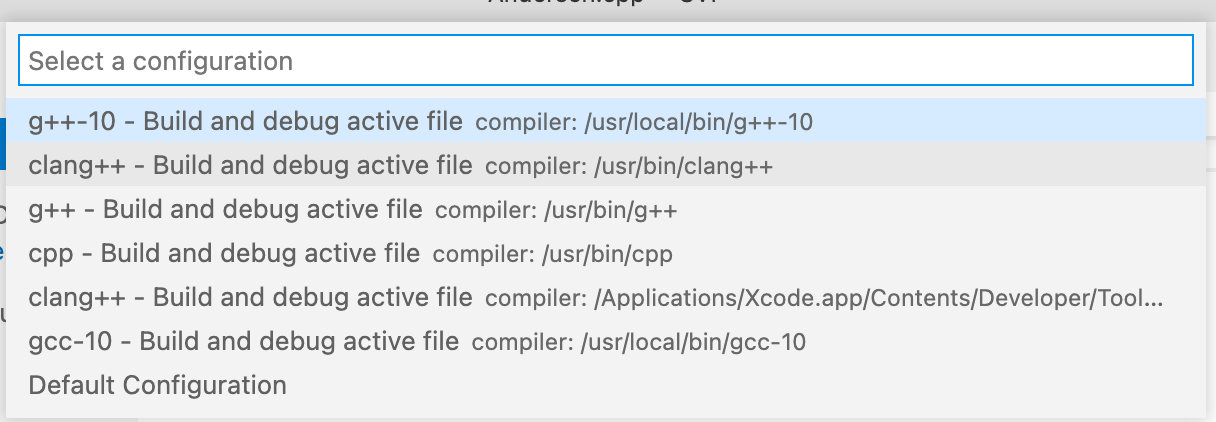This screenshot has height=422, width=1216.
Task: Click 'compiler:' text in the gcc-10 row
Action: [x=522, y=343]
